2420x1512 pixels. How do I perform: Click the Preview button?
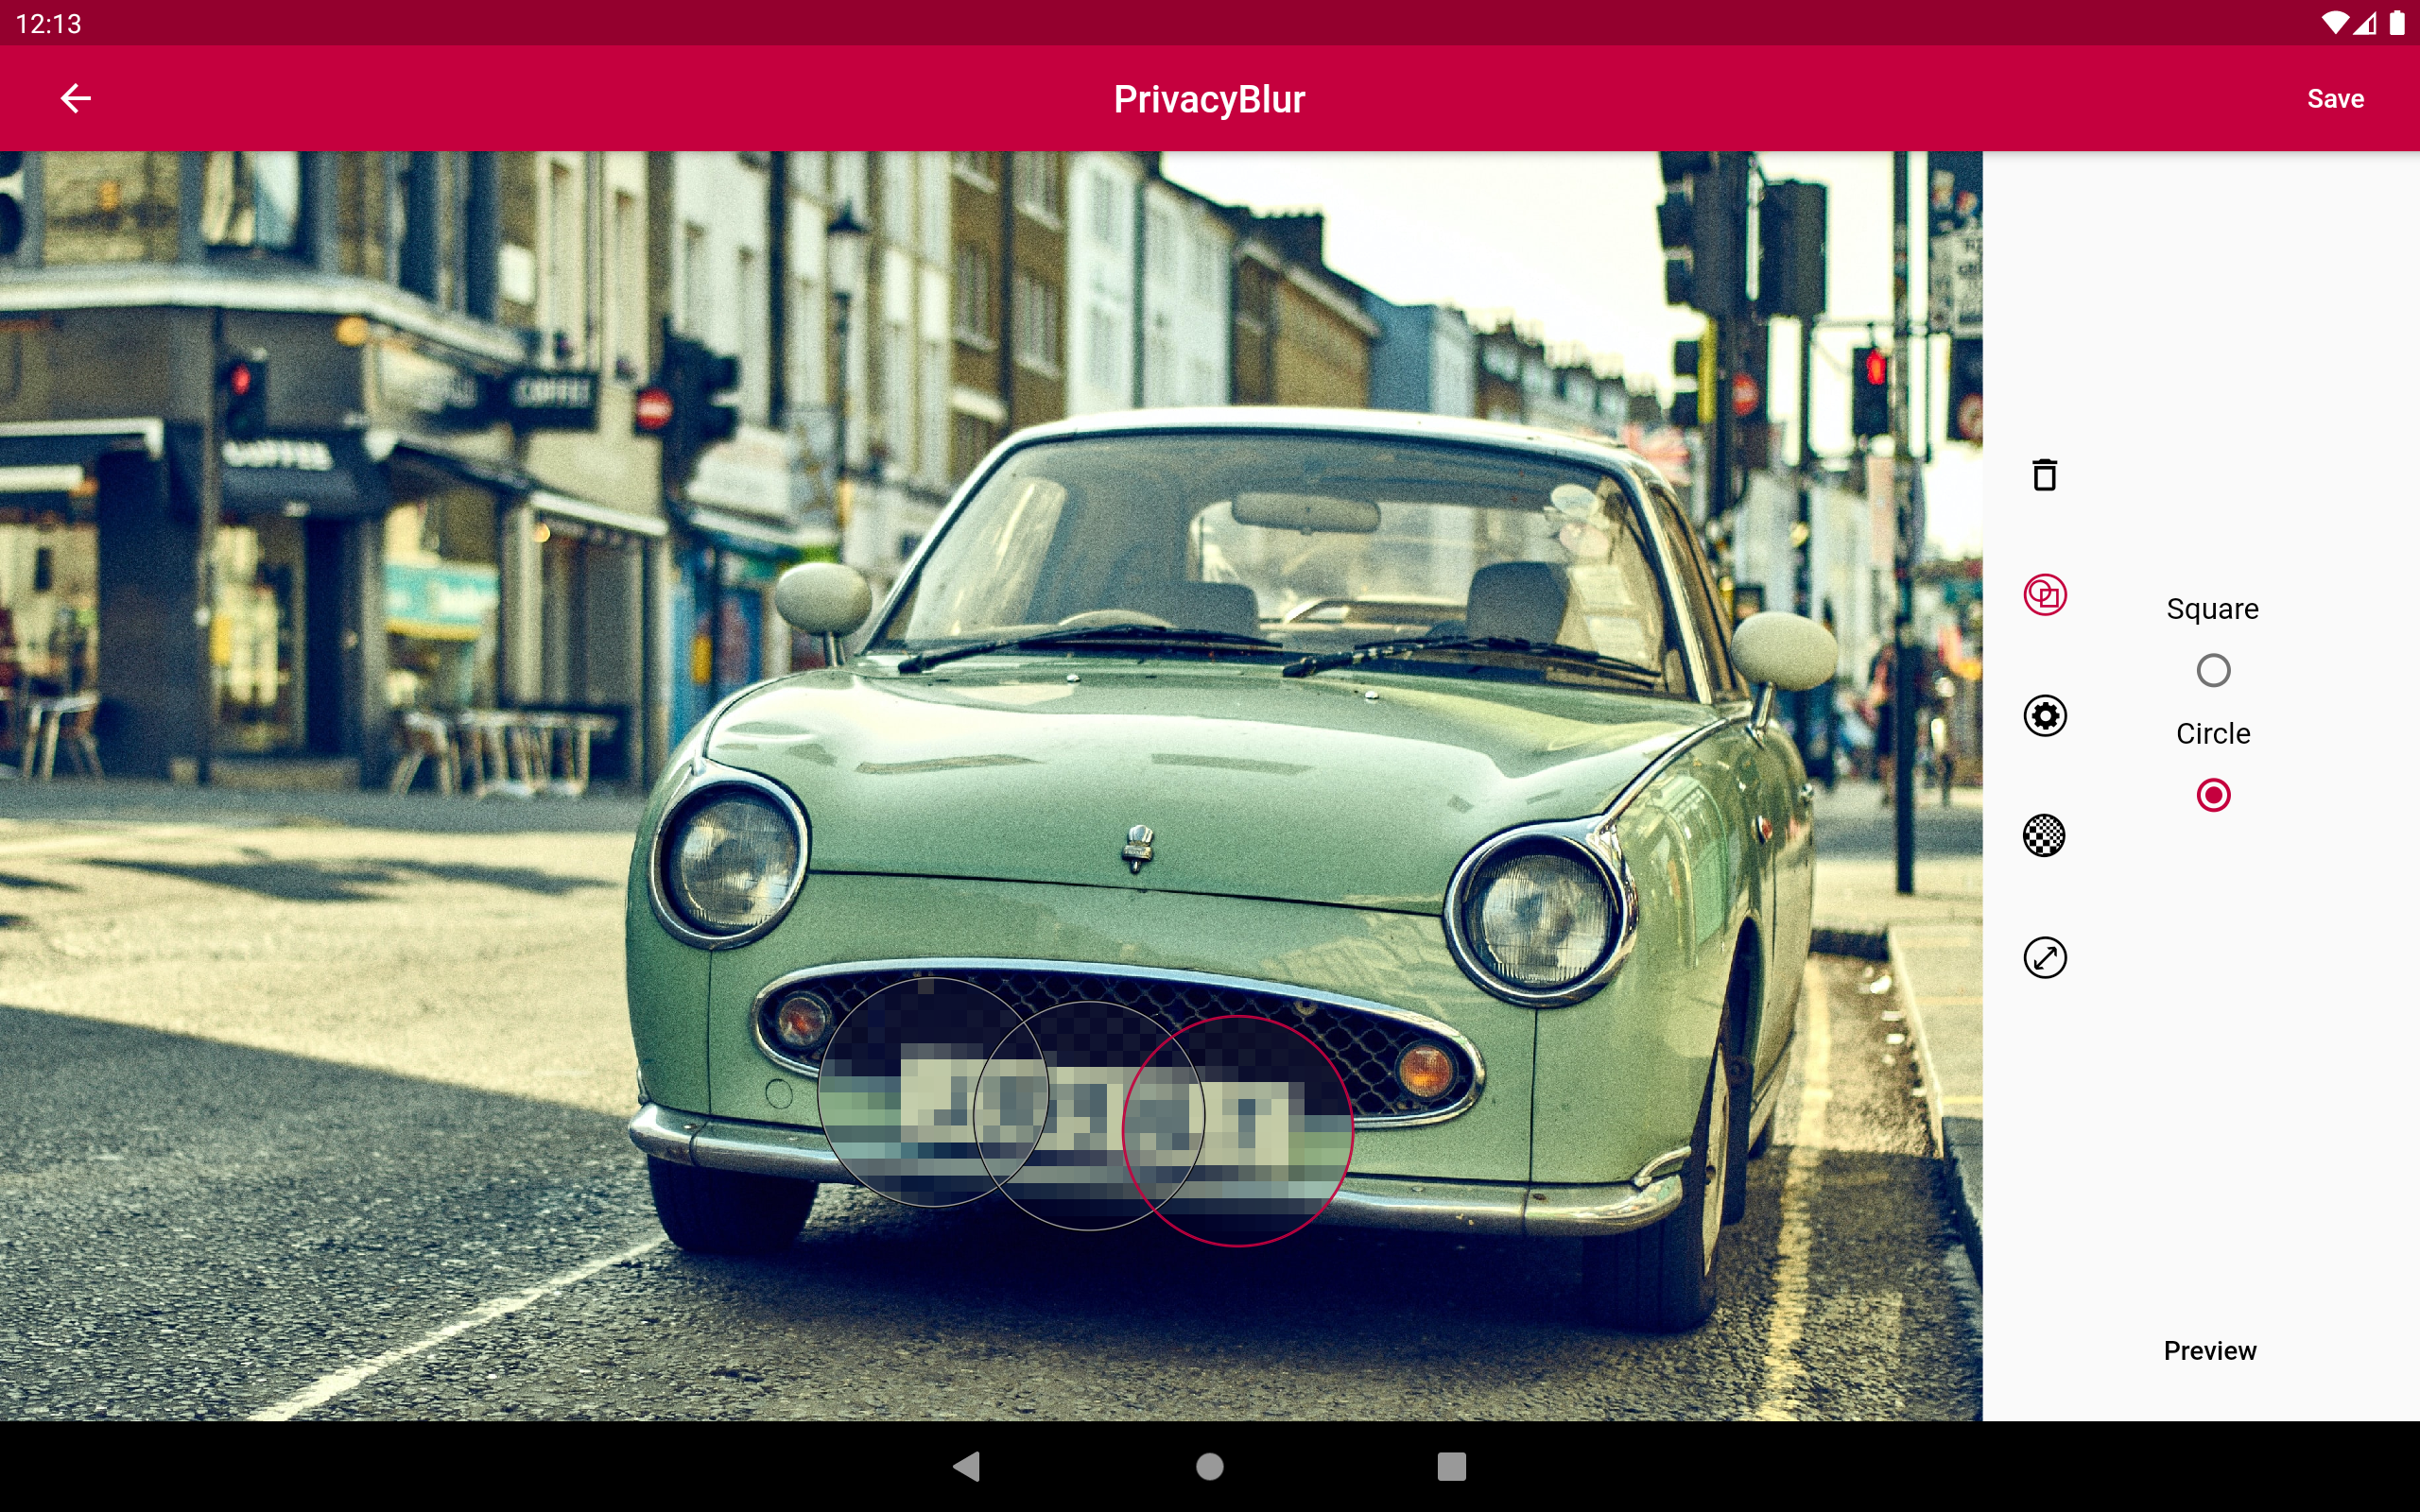[x=2210, y=1350]
